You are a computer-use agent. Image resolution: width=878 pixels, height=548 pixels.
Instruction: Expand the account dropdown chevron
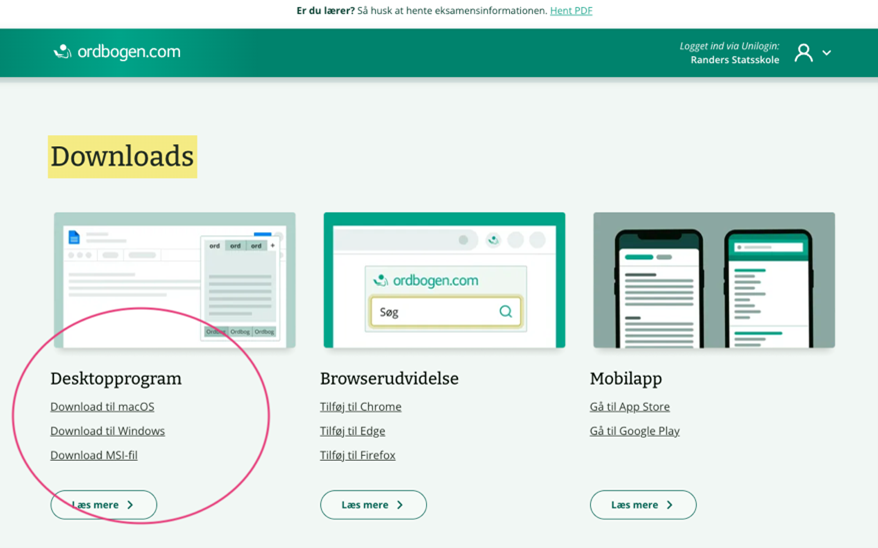click(826, 53)
